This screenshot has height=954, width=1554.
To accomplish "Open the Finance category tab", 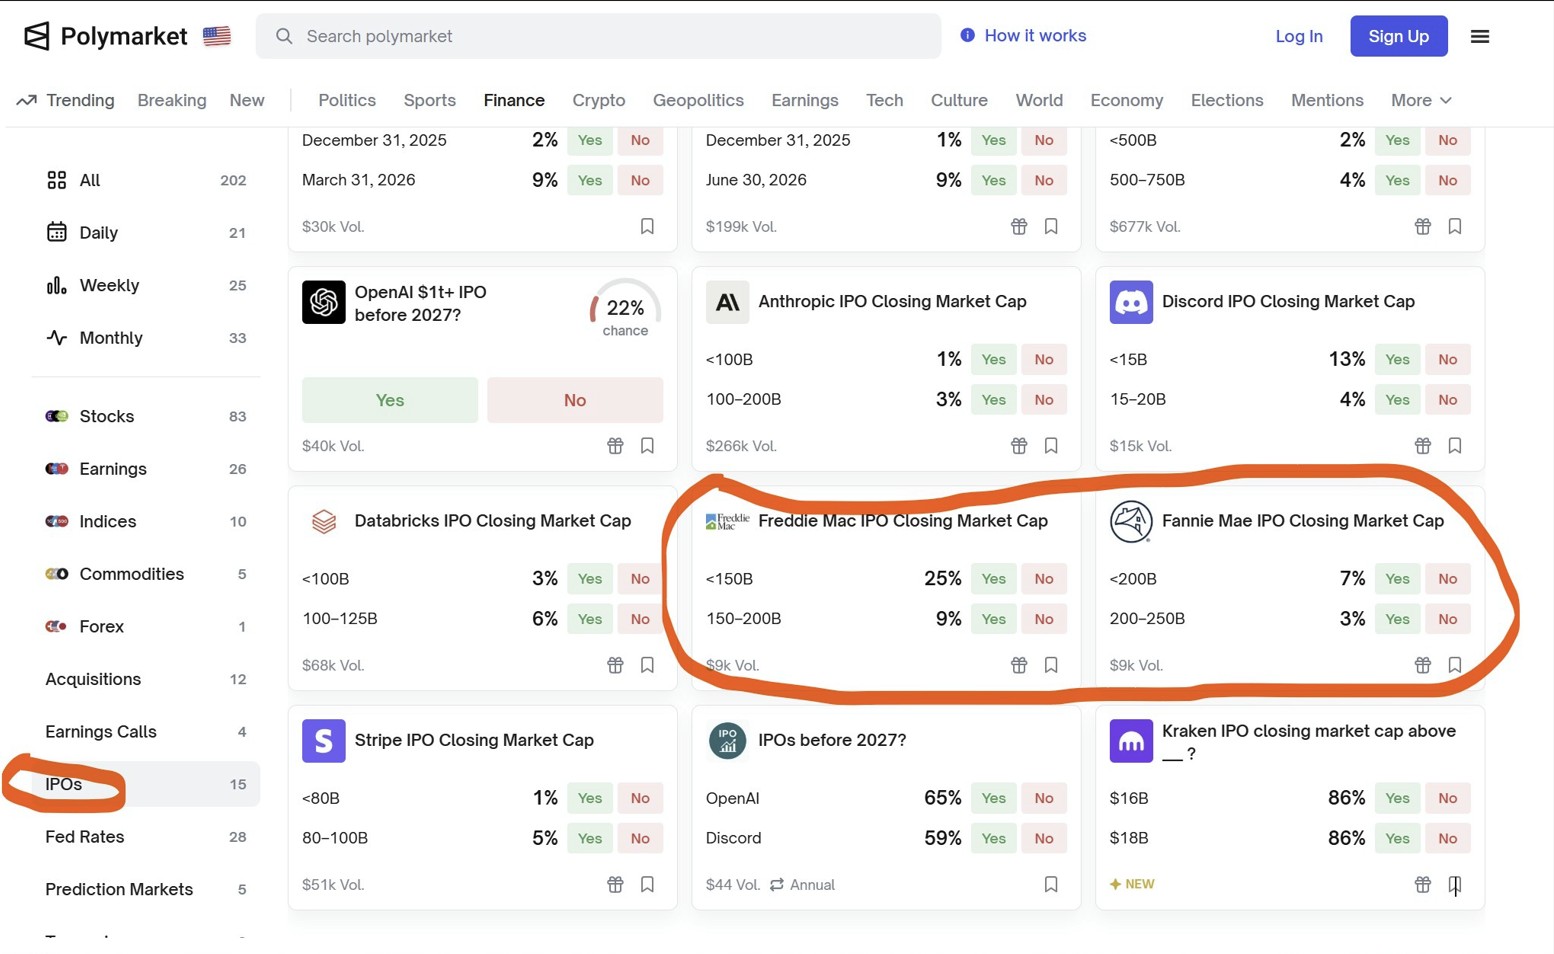I will [x=514, y=100].
